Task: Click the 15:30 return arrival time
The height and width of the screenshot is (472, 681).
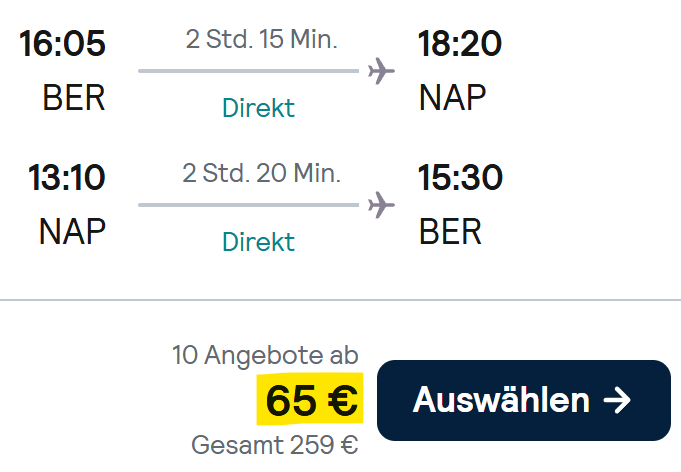Action: [460, 178]
